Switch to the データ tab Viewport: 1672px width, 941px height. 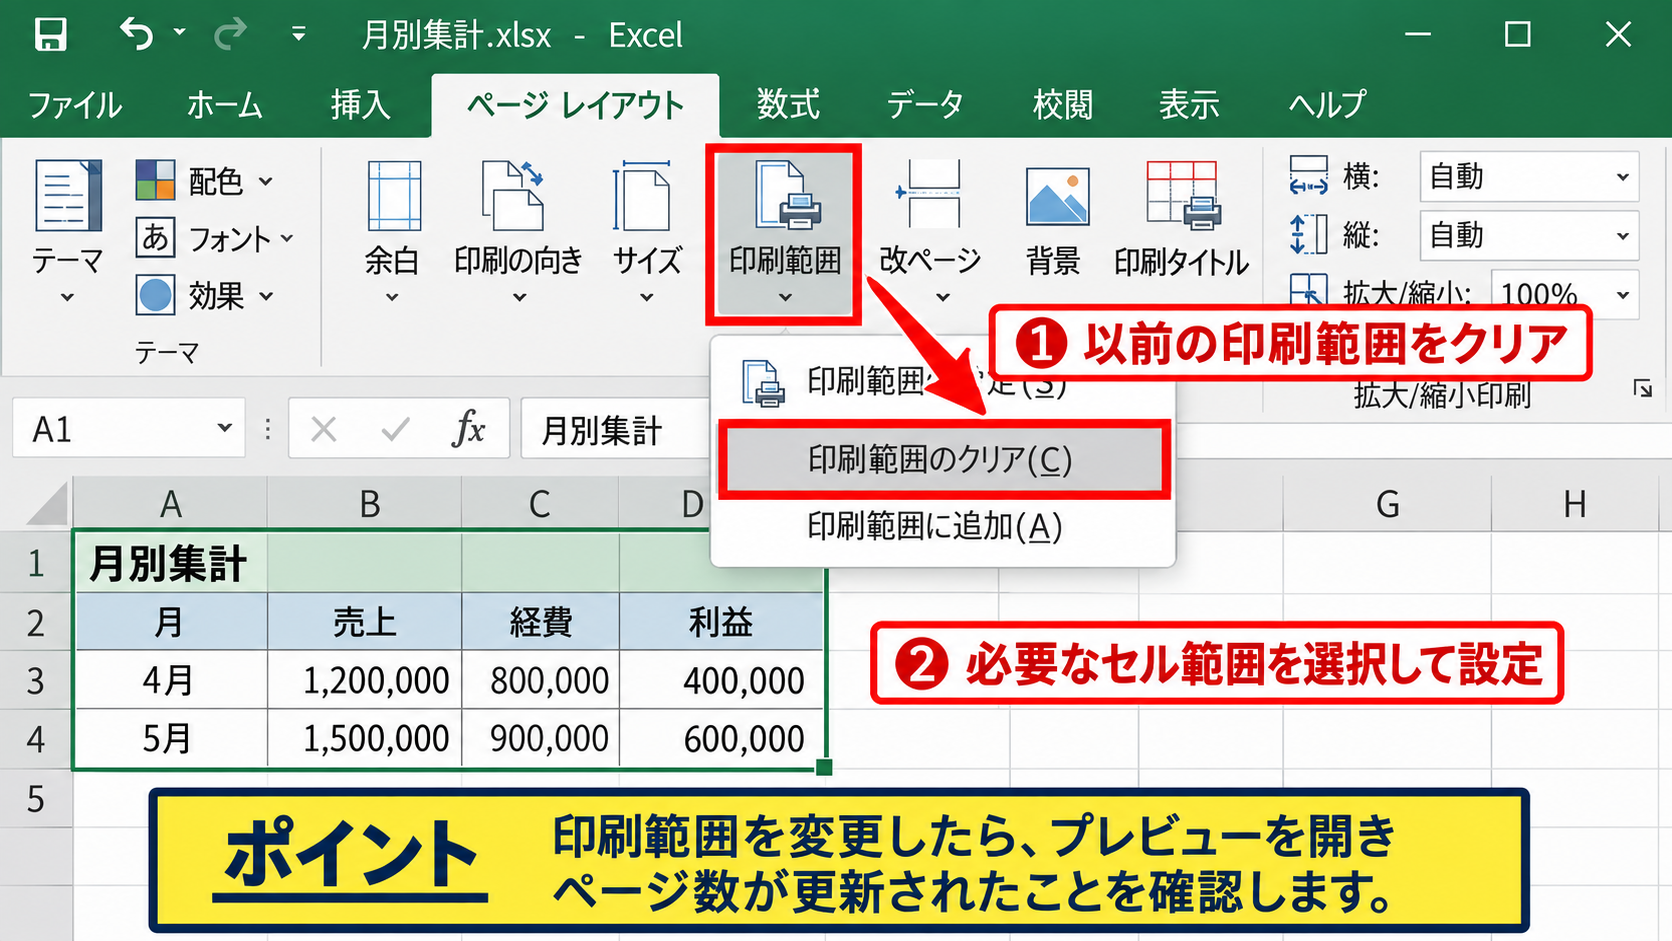coord(924,105)
